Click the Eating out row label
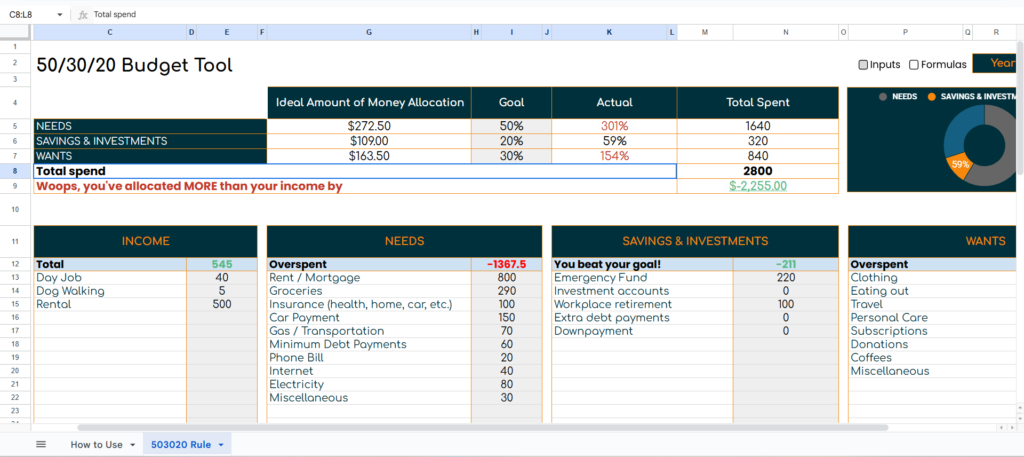This screenshot has height=457, width=1024. tap(880, 291)
